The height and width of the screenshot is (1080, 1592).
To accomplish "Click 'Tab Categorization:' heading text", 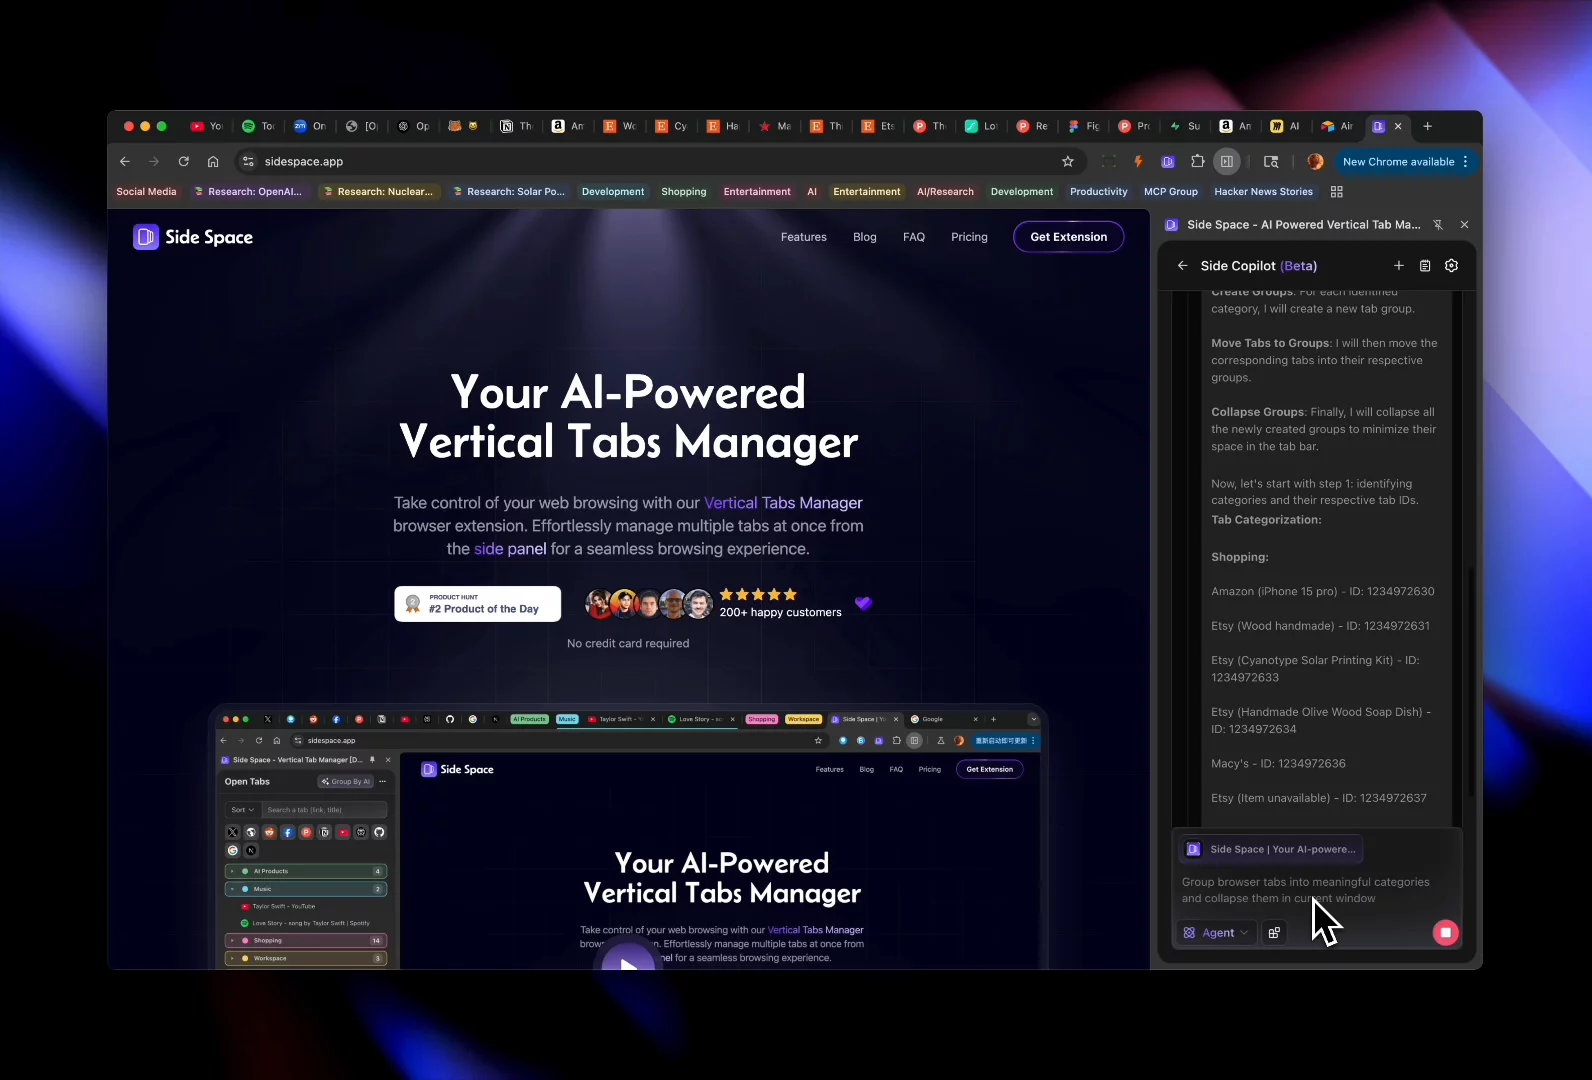I will (x=1266, y=520).
